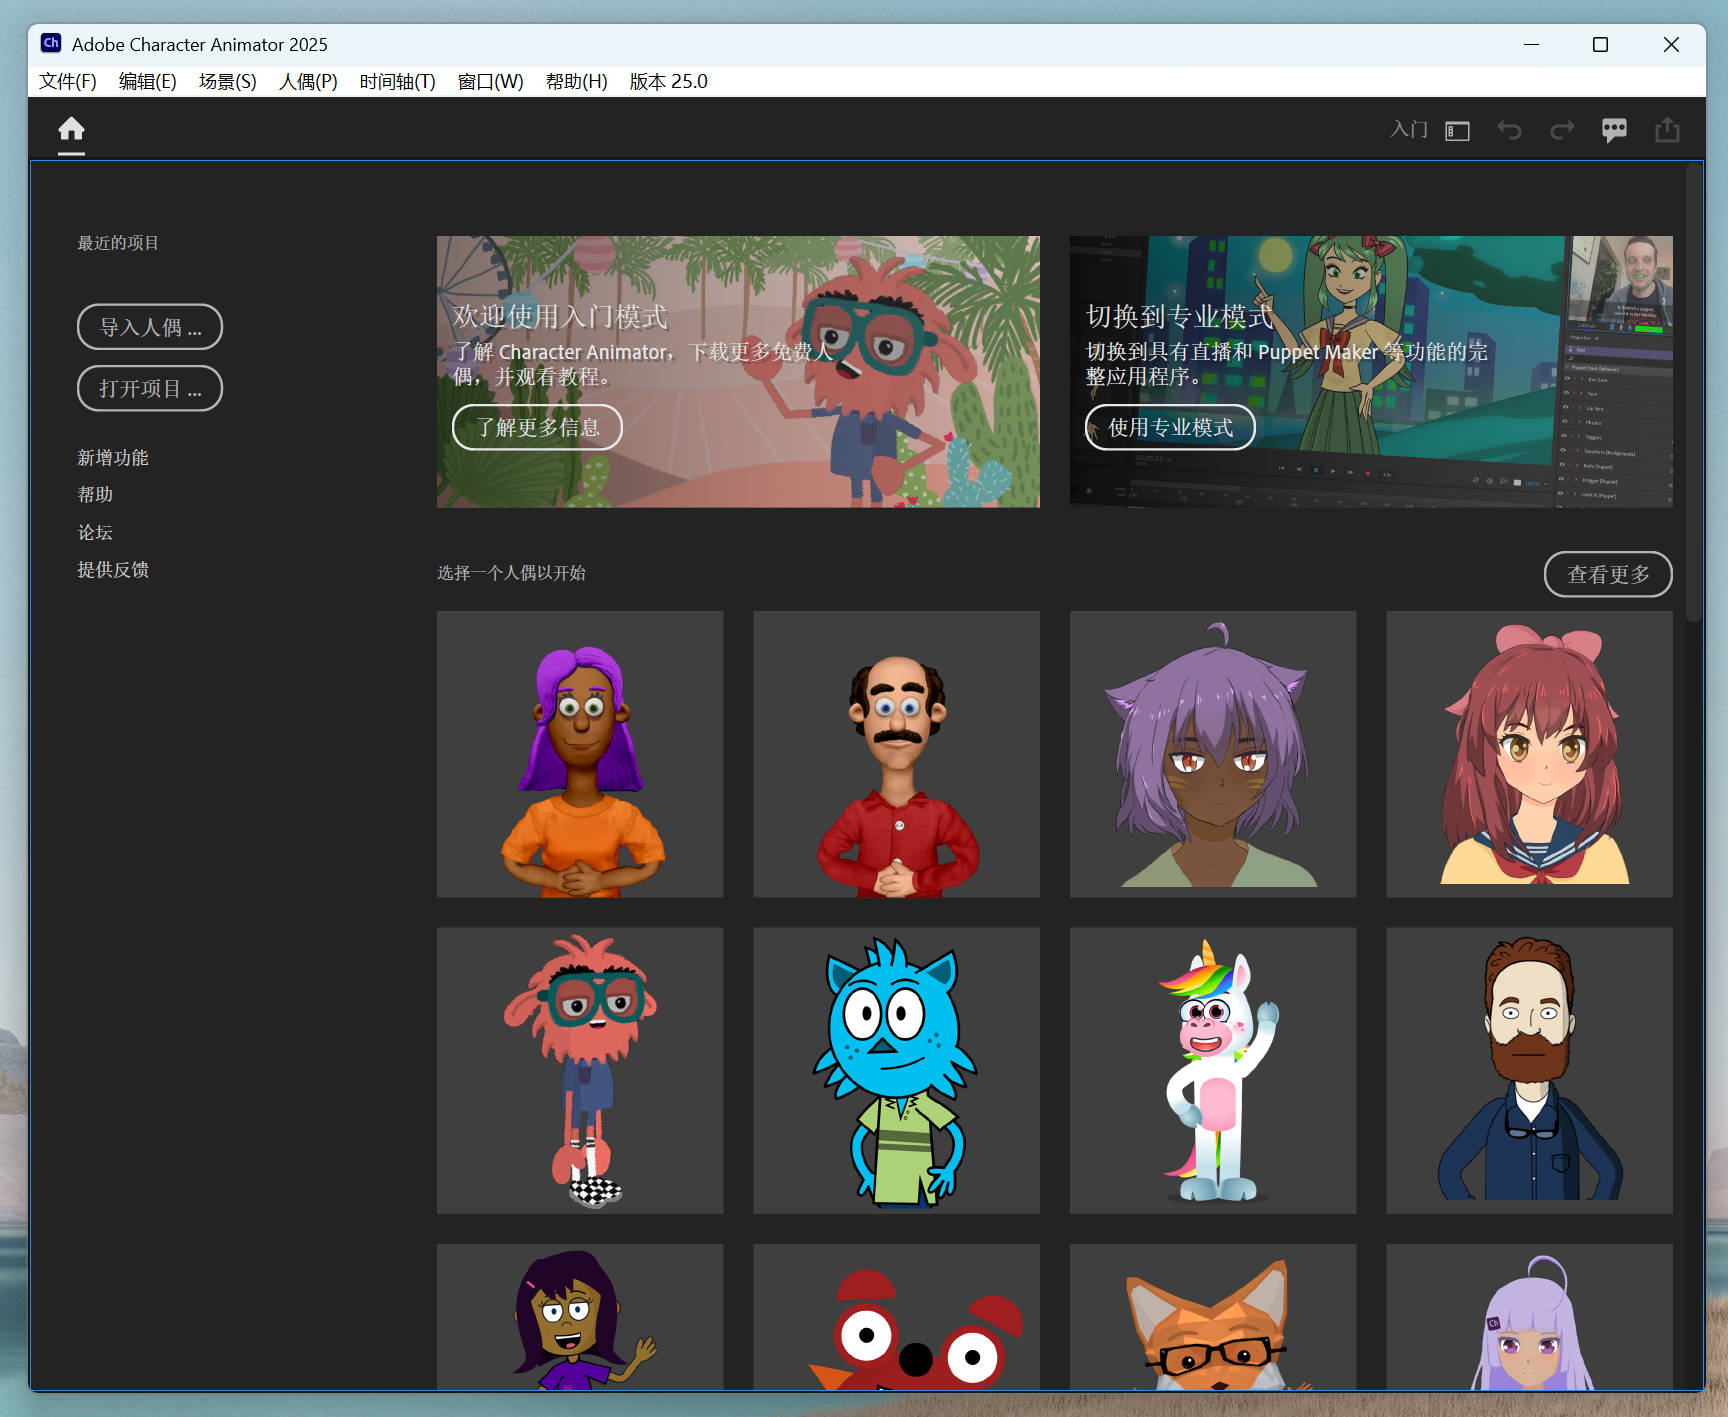Click the vertical scrollbar of the home page
Viewport: 1728px width, 1417px height.
tap(1693, 392)
